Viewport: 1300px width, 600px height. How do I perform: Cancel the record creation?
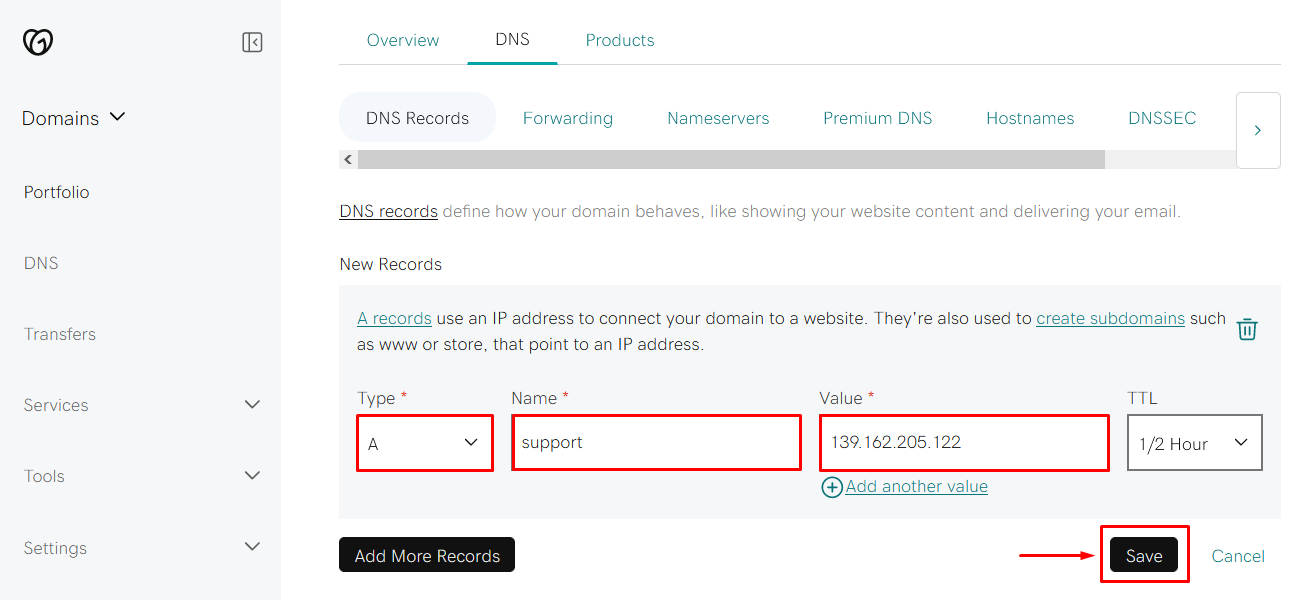1238,555
